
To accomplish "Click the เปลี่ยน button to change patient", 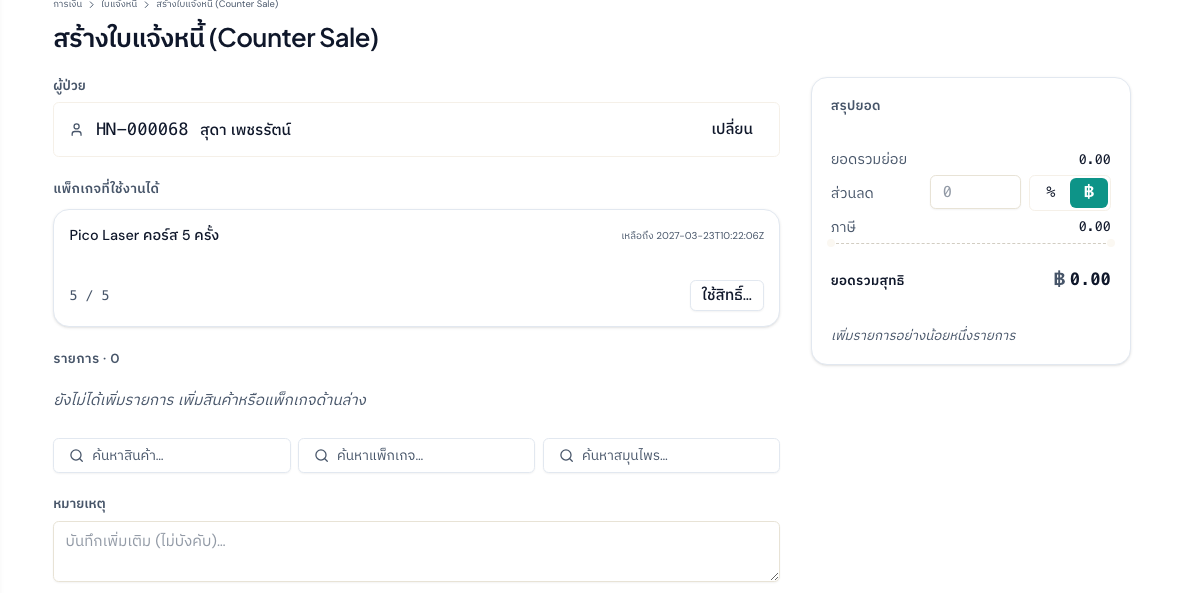I will pyautogui.click(x=732, y=129).
